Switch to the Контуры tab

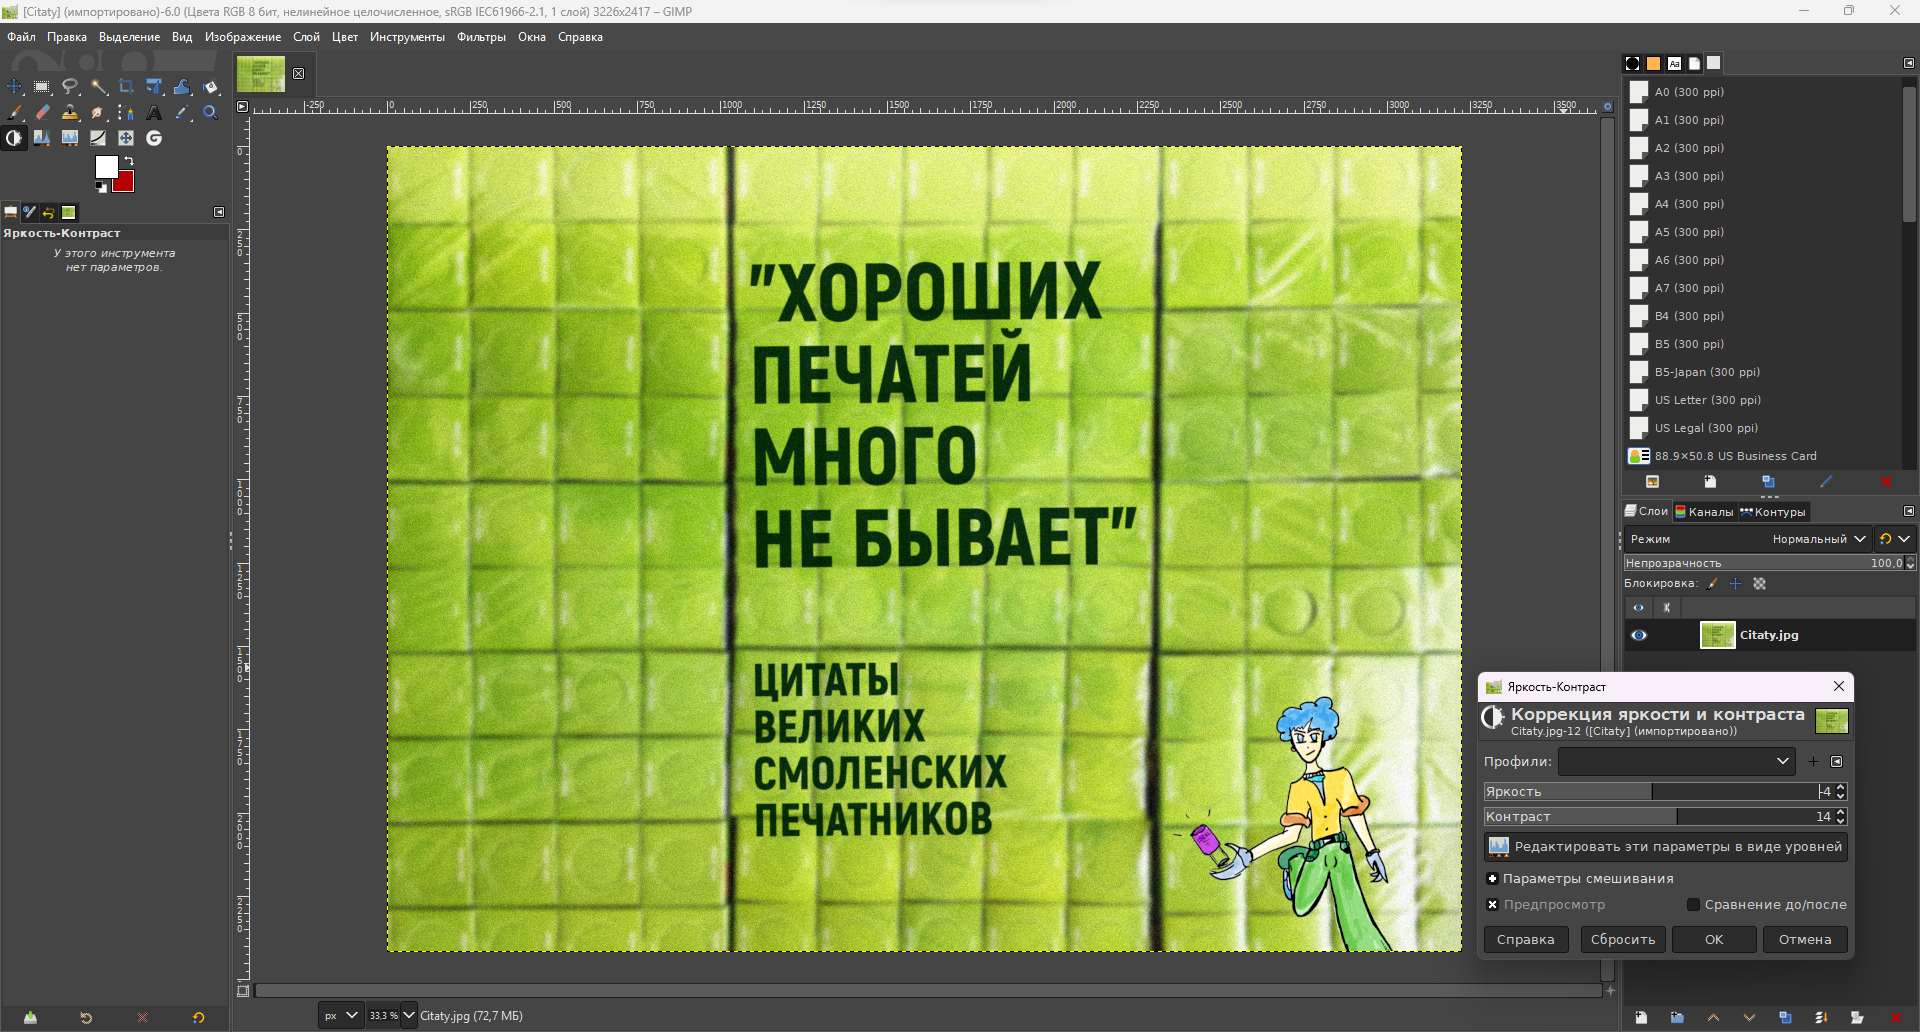pos(1773,512)
